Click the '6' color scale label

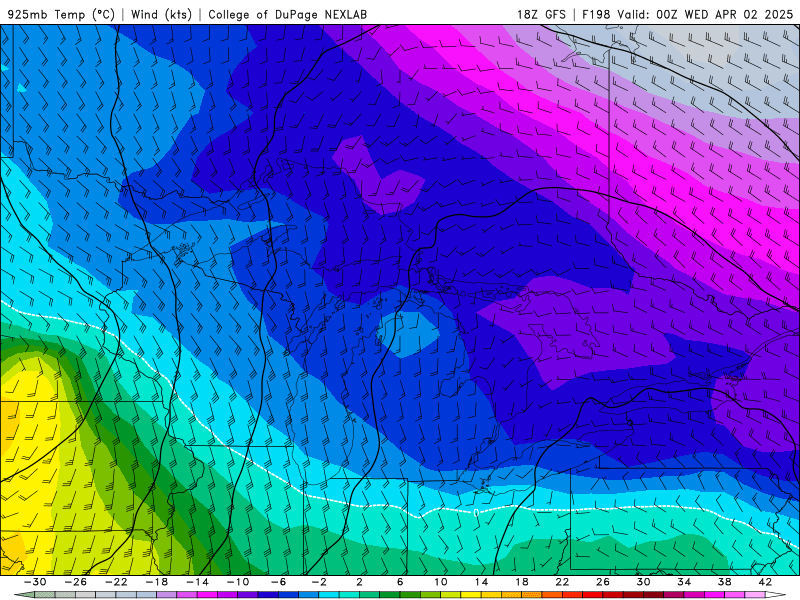[x=400, y=582]
